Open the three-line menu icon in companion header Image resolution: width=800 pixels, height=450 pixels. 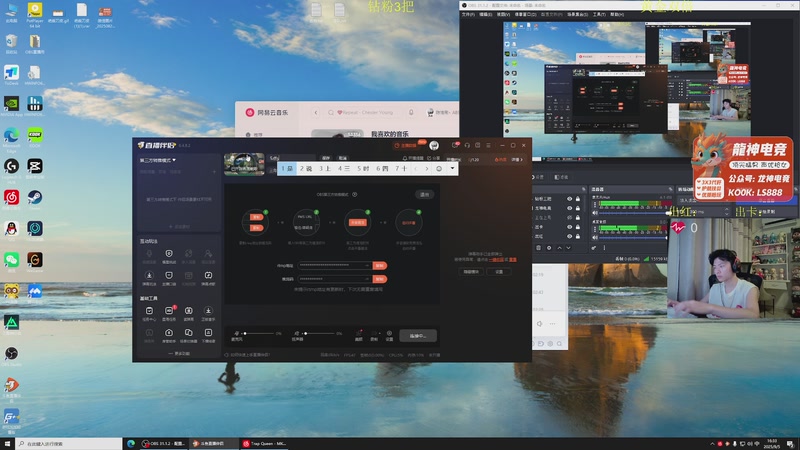tap(488, 145)
